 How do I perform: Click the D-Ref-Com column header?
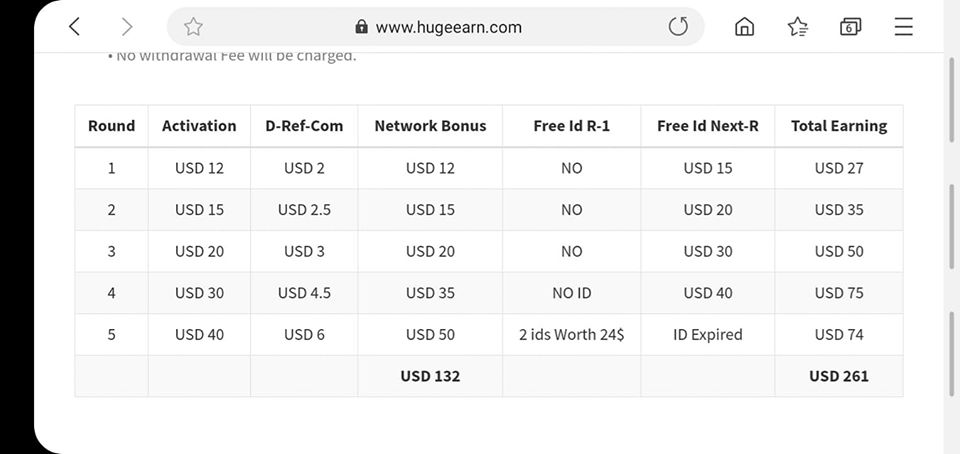point(304,126)
